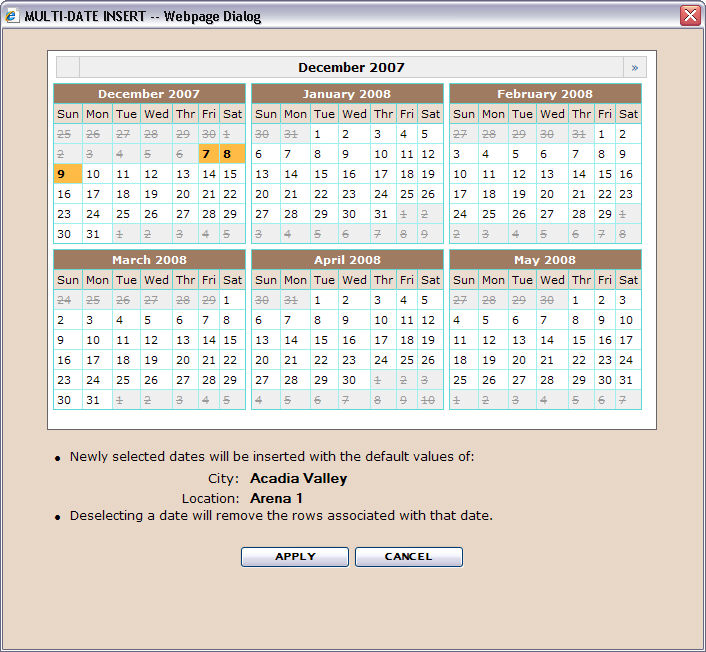Select March 1 in March 2008 calendar
The image size is (706, 652).
pos(232,300)
